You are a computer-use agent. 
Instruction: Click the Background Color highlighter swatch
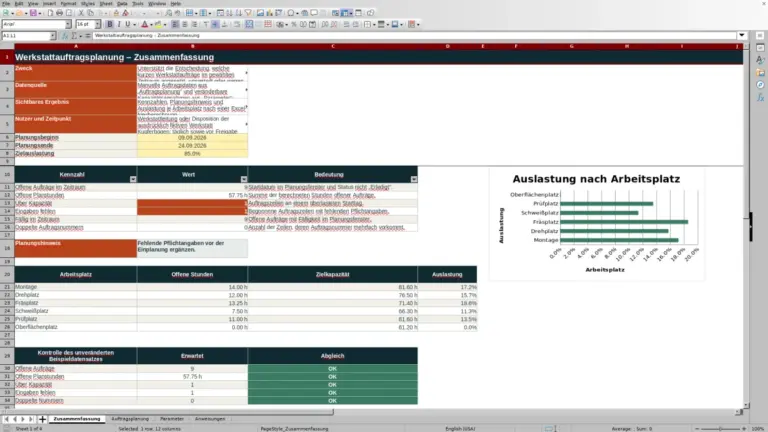(158, 24)
